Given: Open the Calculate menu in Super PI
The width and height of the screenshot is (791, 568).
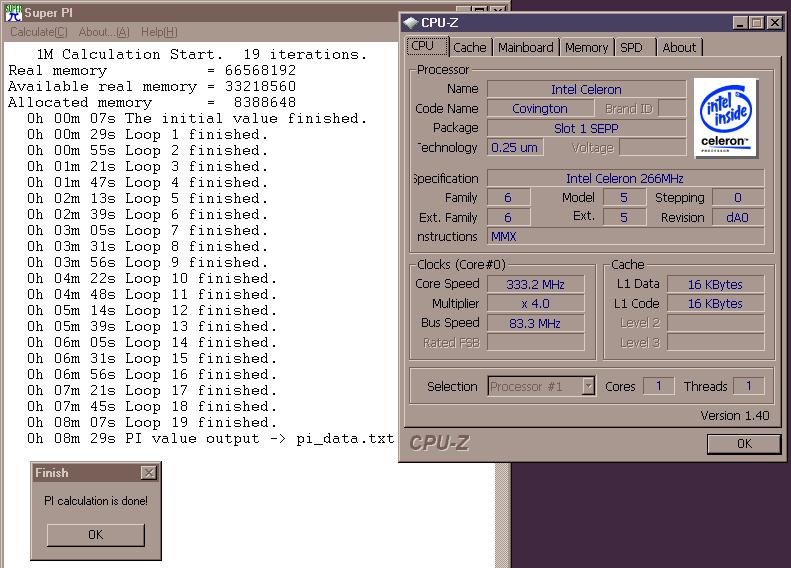Looking at the screenshot, I should click(x=39, y=32).
